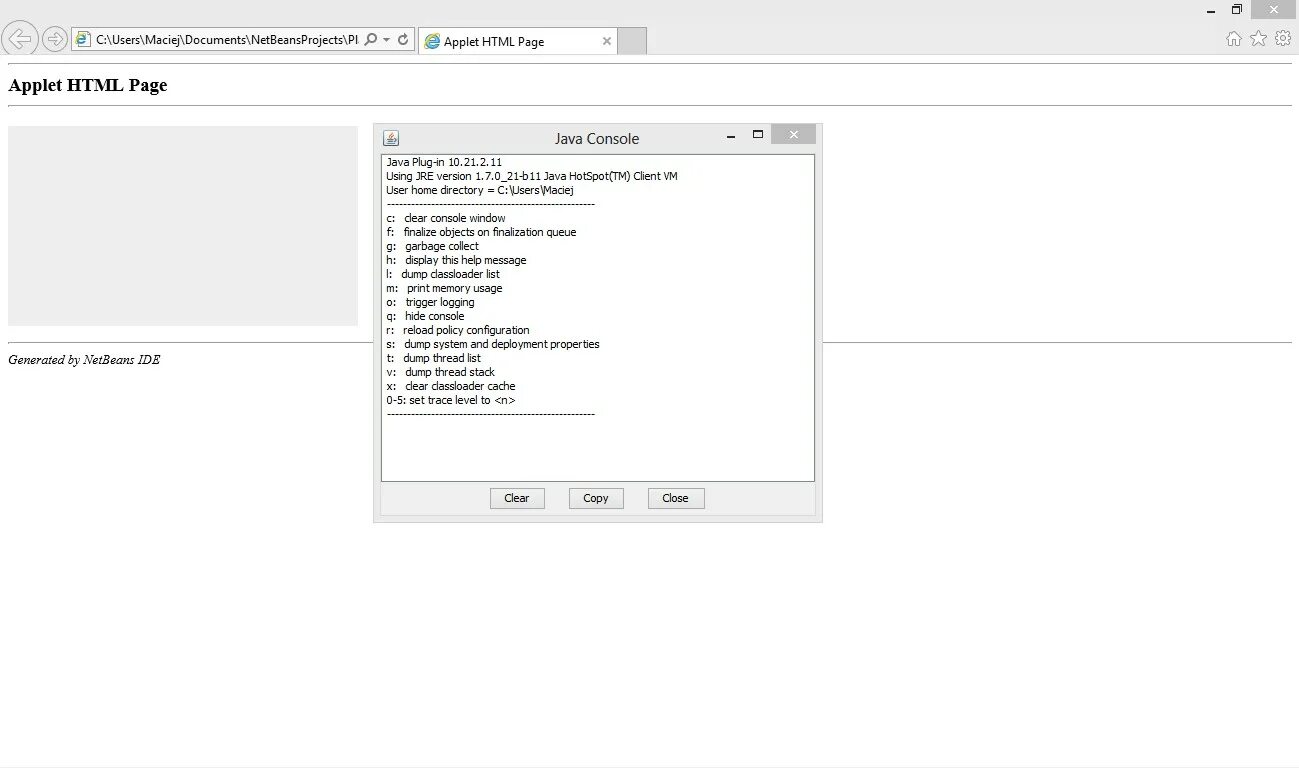The image size is (1299, 768).
Task: Minimize the browser window
Action: 1211,10
